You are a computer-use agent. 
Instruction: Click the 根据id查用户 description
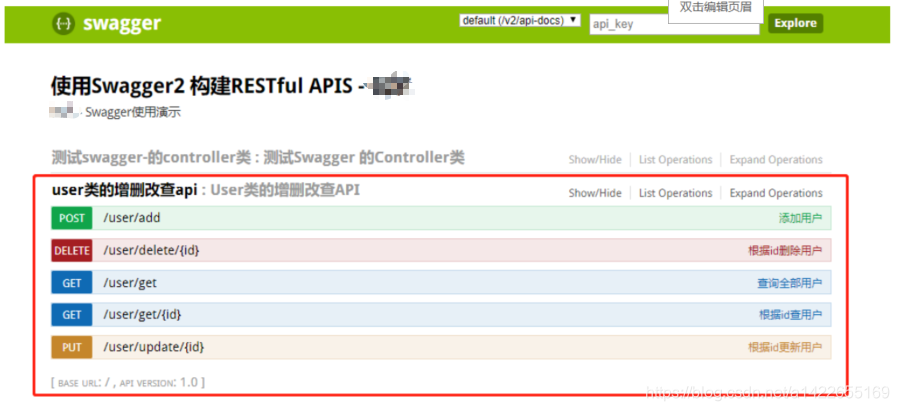[x=791, y=315]
